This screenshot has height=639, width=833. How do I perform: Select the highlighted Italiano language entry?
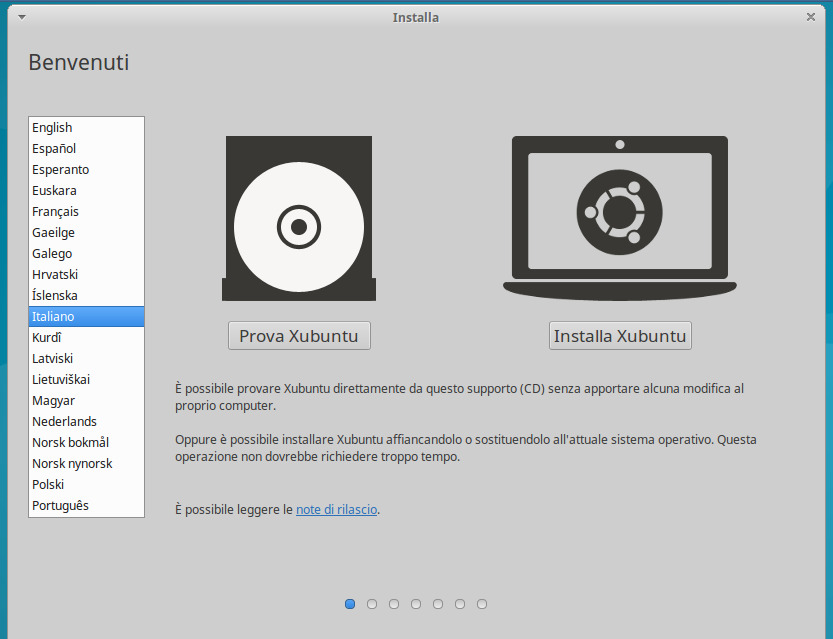coord(86,317)
